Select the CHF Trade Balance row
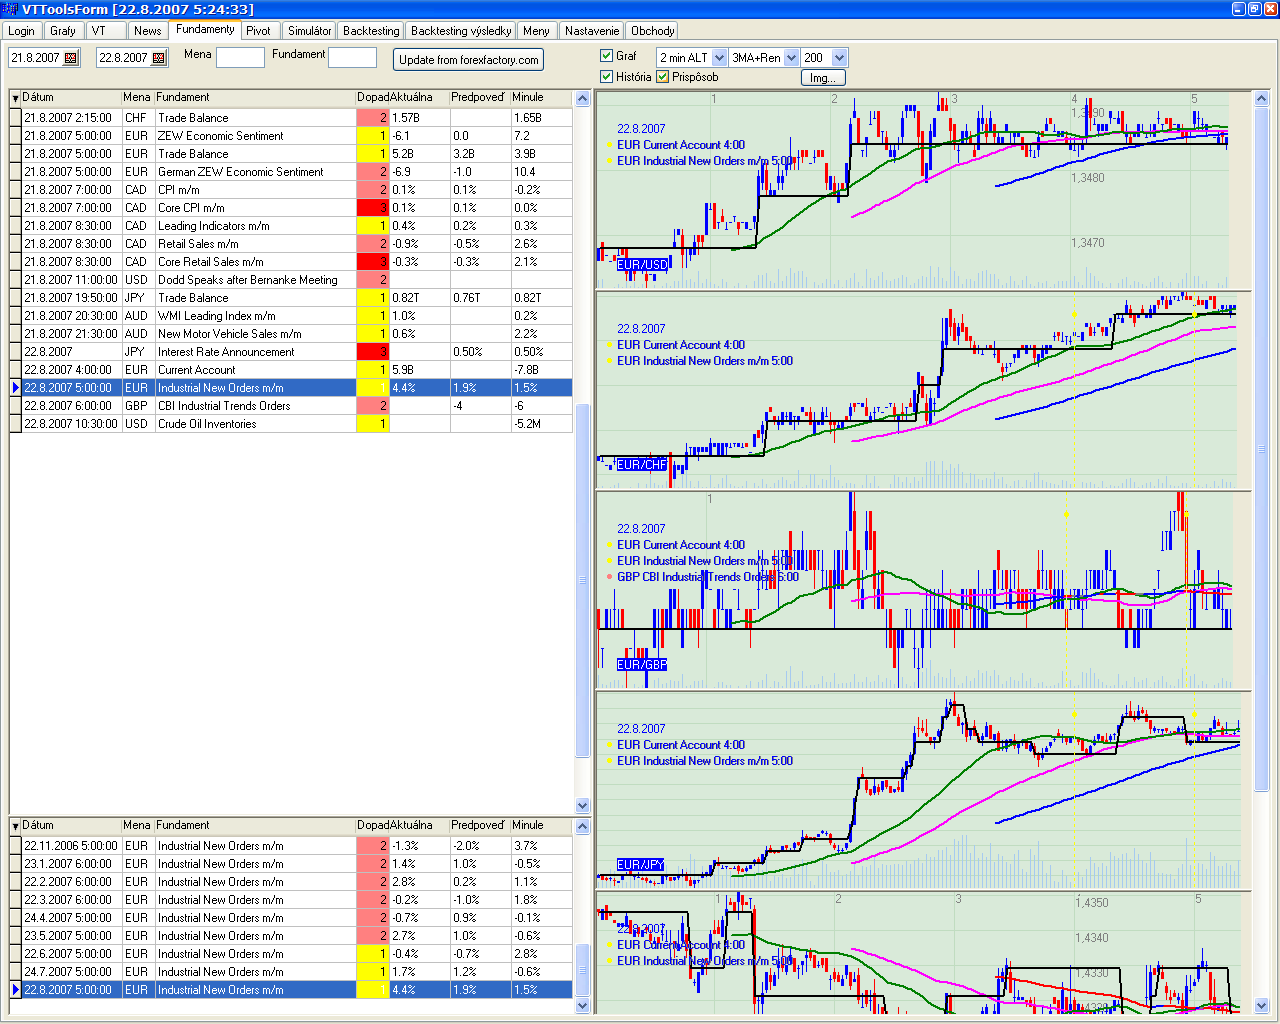Image resolution: width=1280 pixels, height=1024 pixels. click(x=291, y=118)
